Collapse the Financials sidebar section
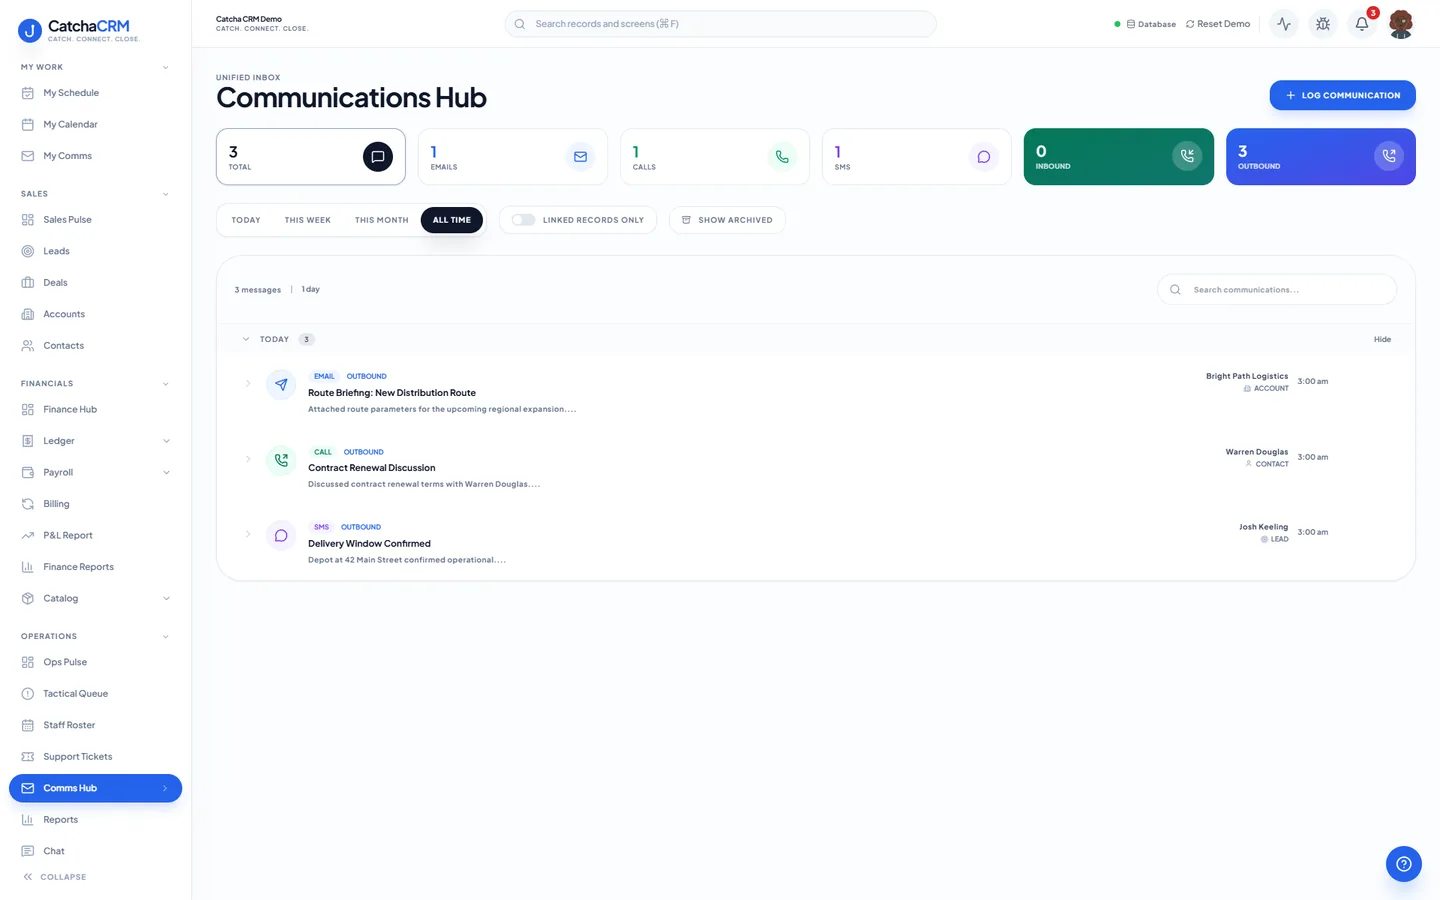This screenshot has width=1440, height=900. pos(165,384)
